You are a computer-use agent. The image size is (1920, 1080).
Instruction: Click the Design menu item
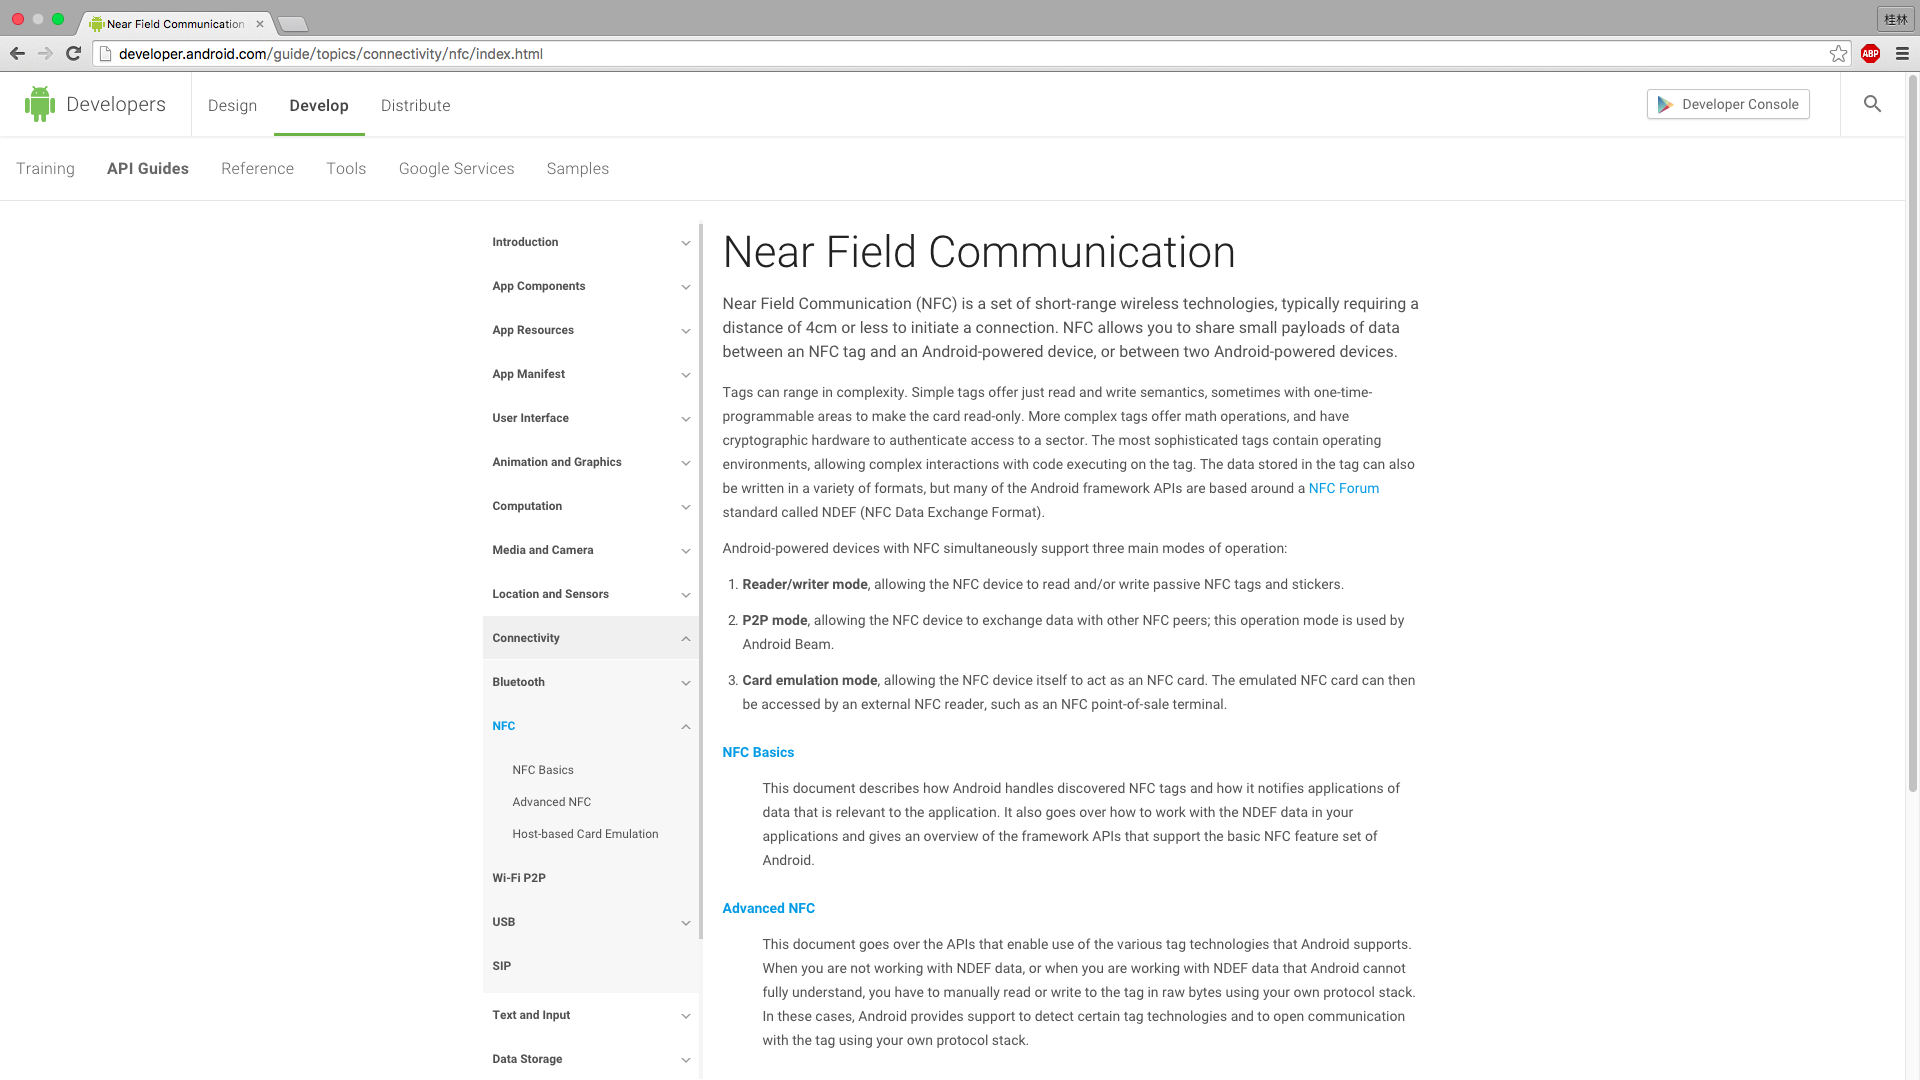tap(231, 104)
